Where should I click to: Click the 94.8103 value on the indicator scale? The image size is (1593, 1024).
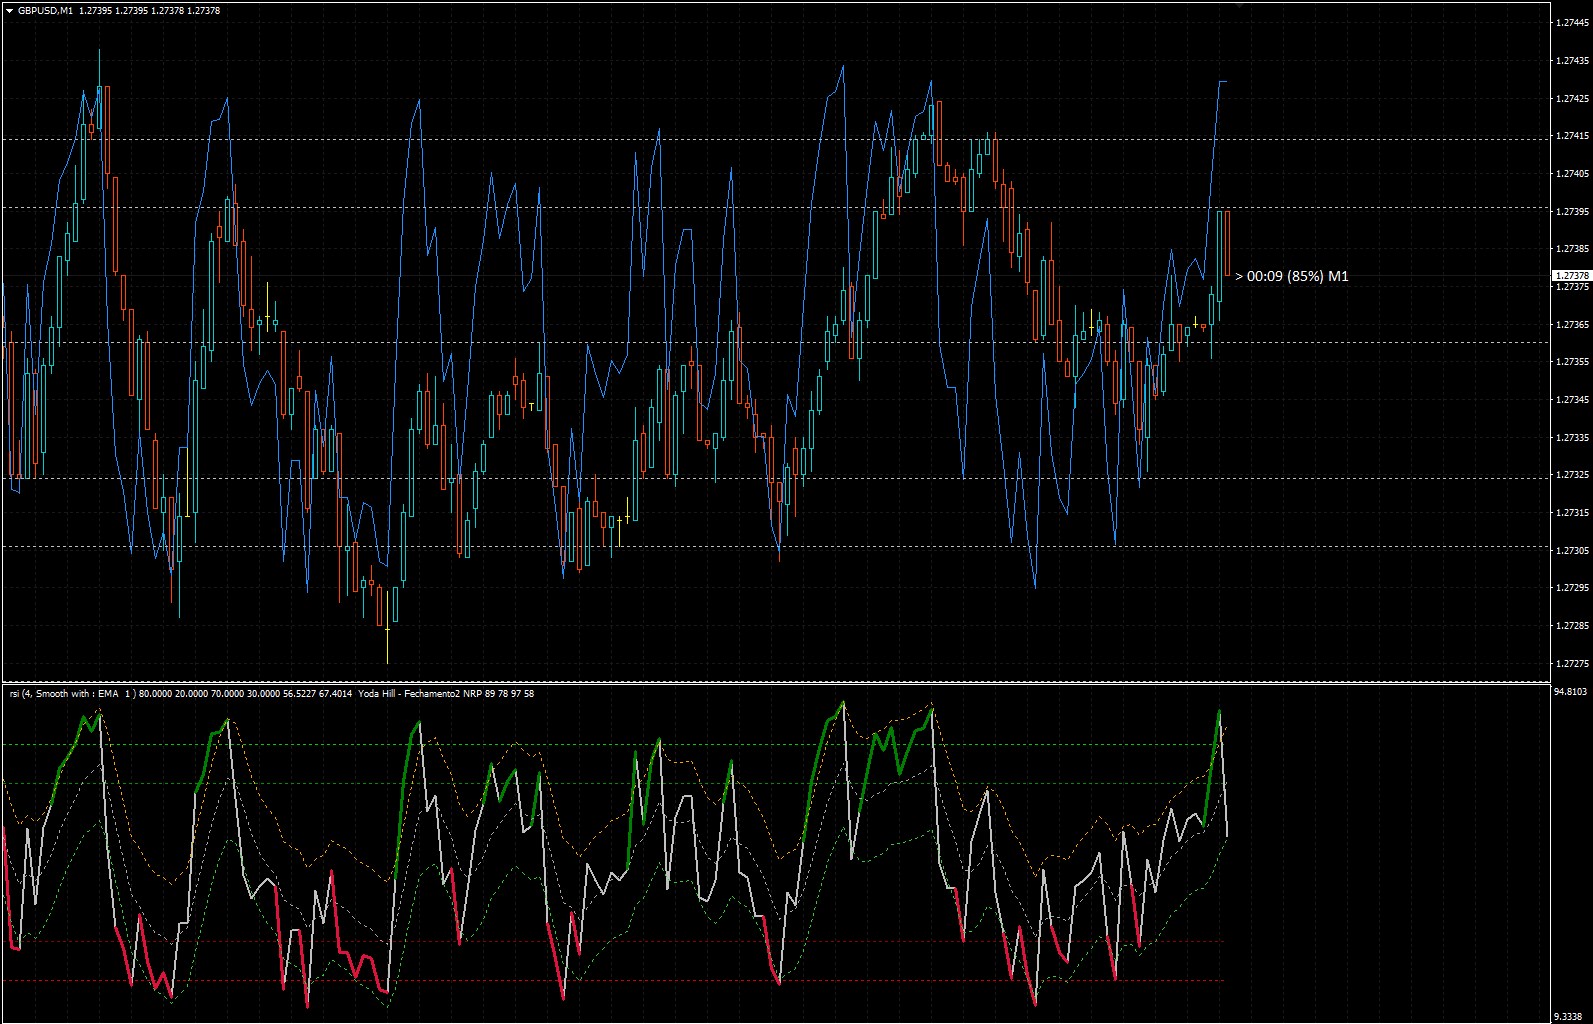pos(1571,691)
